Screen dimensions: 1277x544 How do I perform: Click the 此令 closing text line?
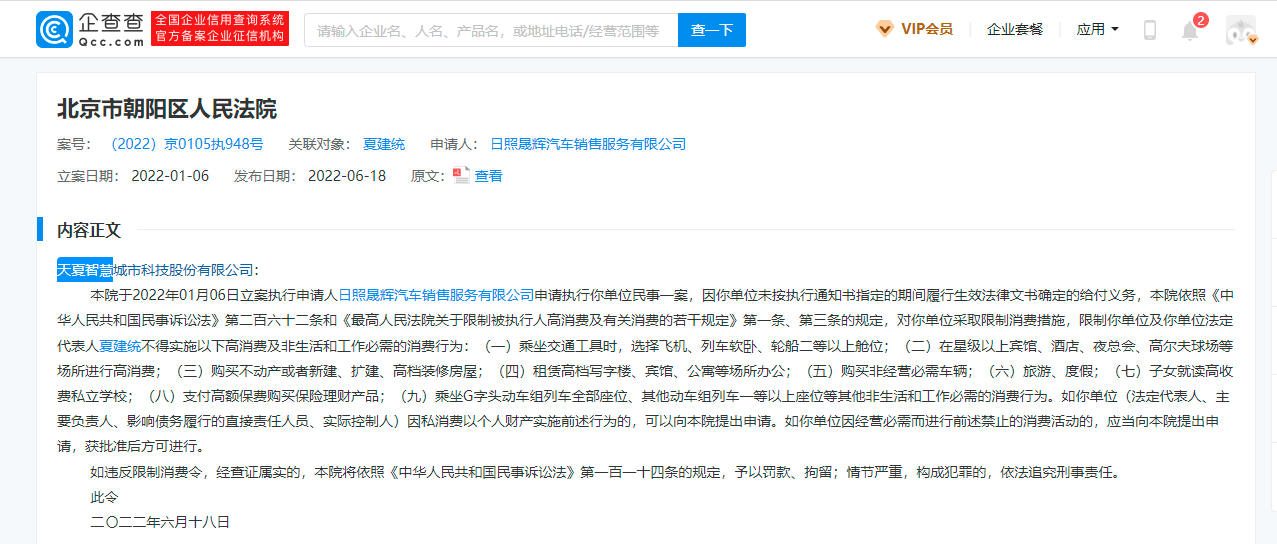(104, 496)
